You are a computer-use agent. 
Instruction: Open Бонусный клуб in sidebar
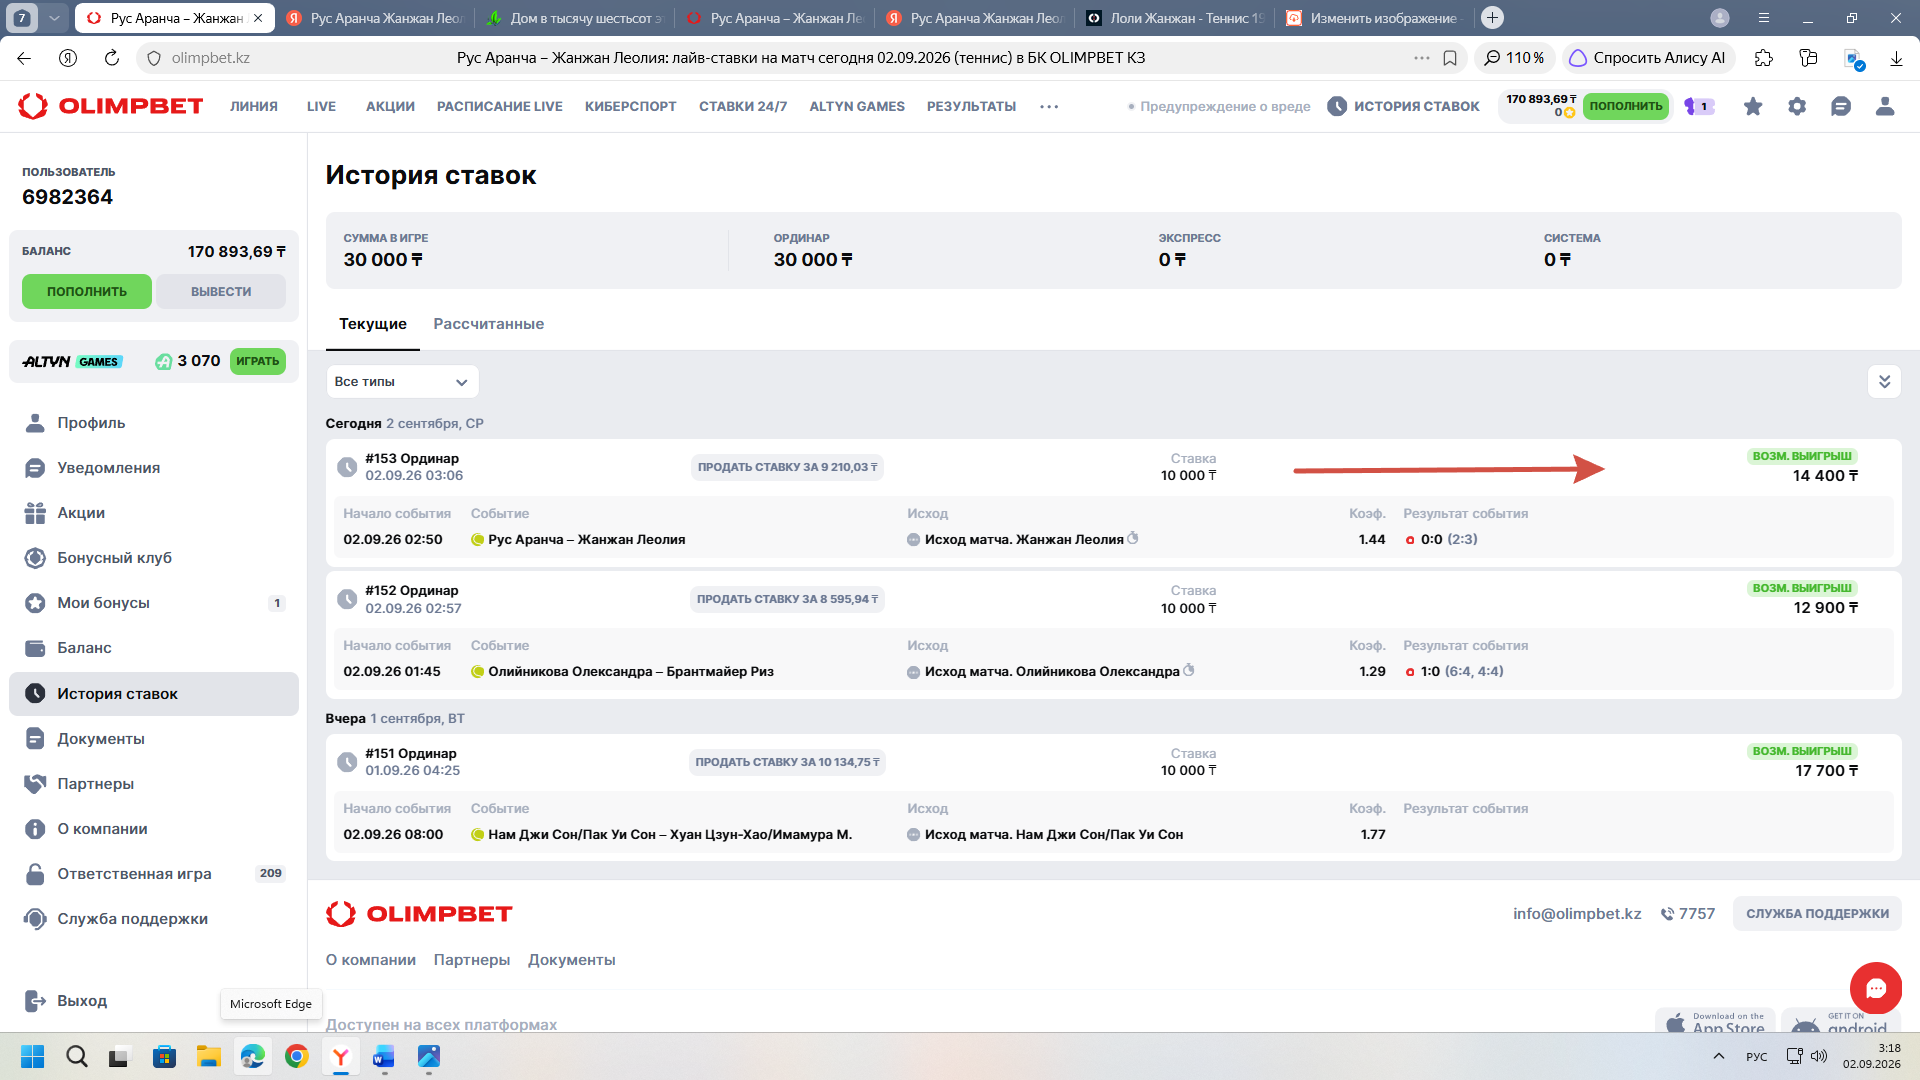[x=154, y=558]
